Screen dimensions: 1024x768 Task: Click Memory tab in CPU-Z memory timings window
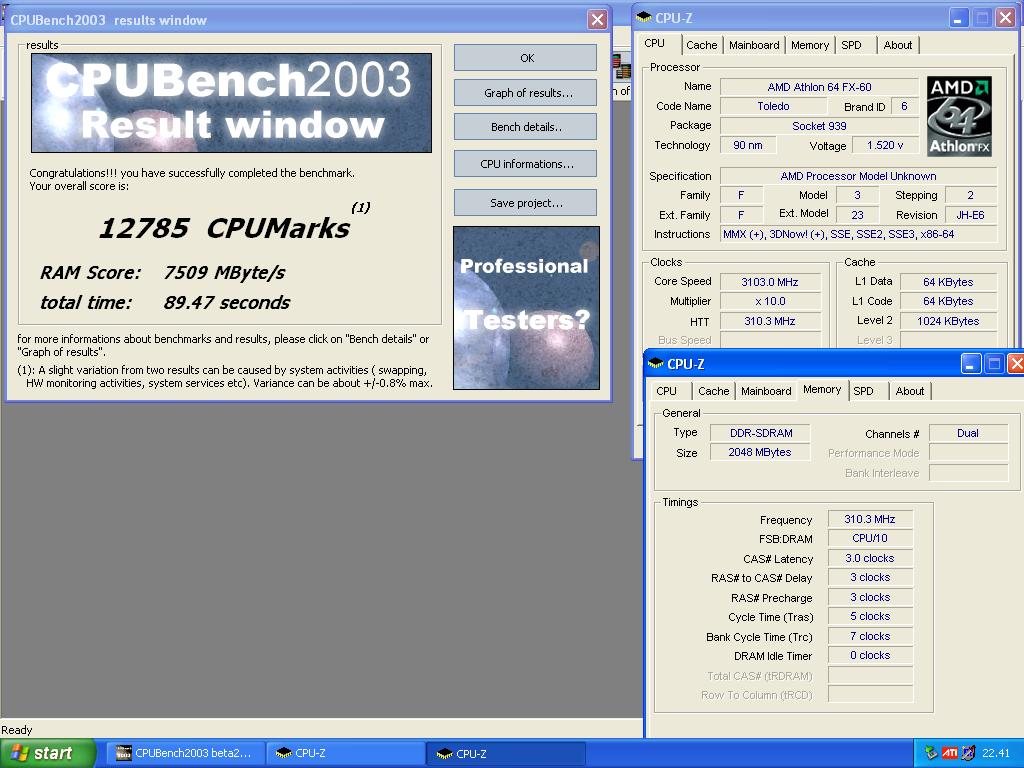tap(822, 390)
